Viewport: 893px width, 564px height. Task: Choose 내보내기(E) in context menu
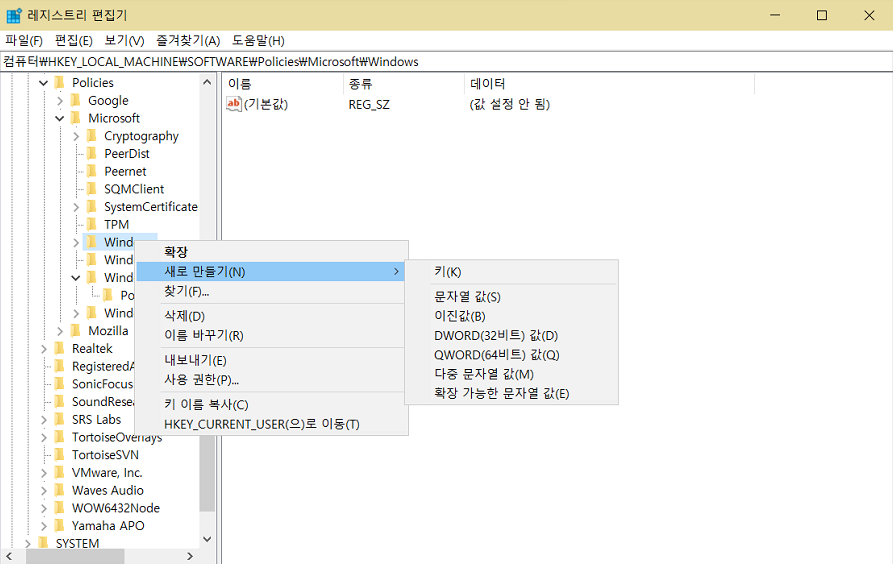tap(272, 360)
